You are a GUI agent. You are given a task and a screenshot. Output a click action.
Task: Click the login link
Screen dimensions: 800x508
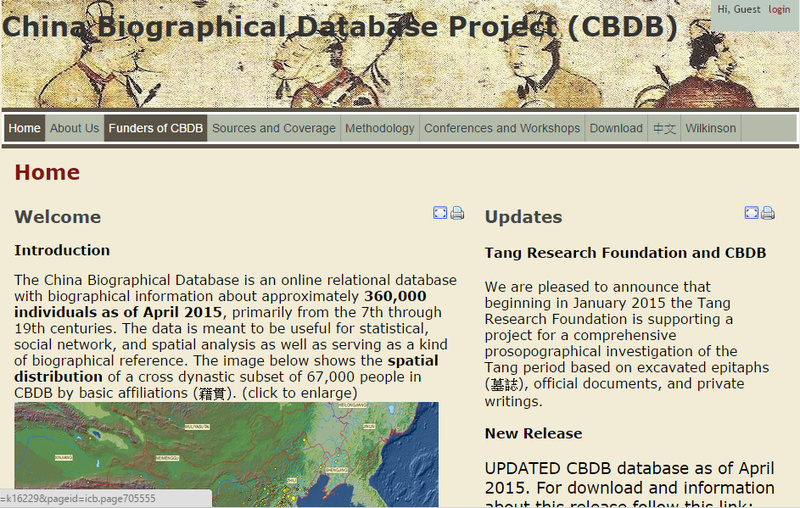[779, 10]
